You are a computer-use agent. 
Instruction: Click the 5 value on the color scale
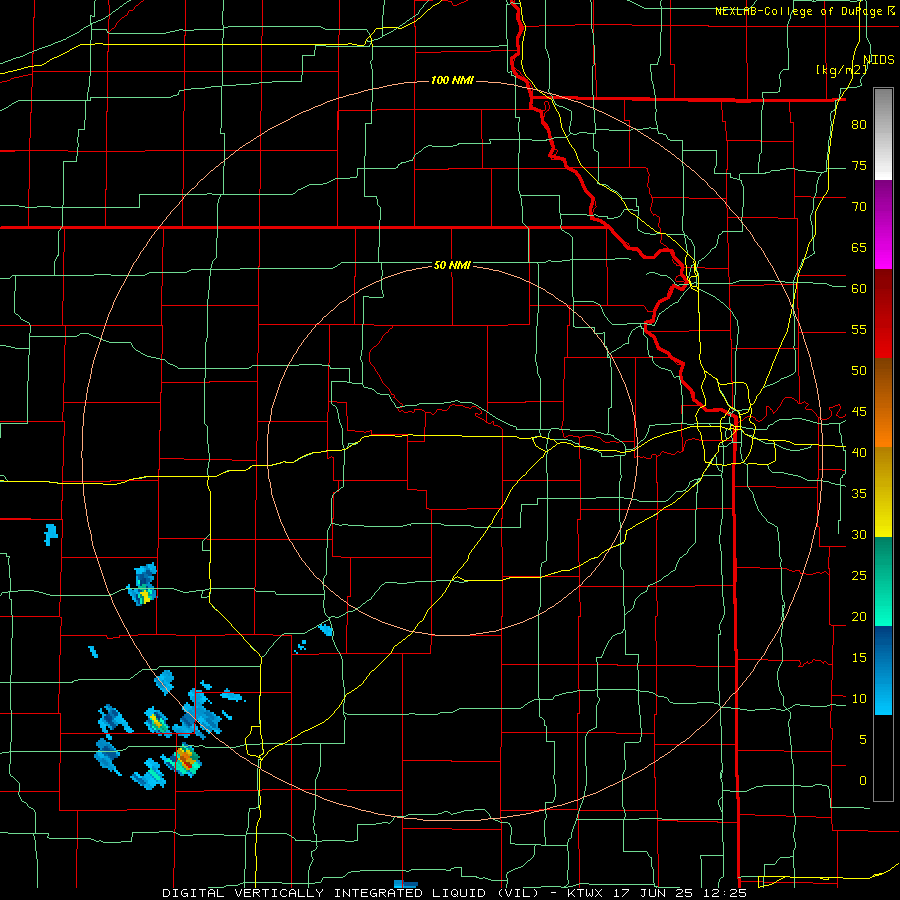point(863,740)
